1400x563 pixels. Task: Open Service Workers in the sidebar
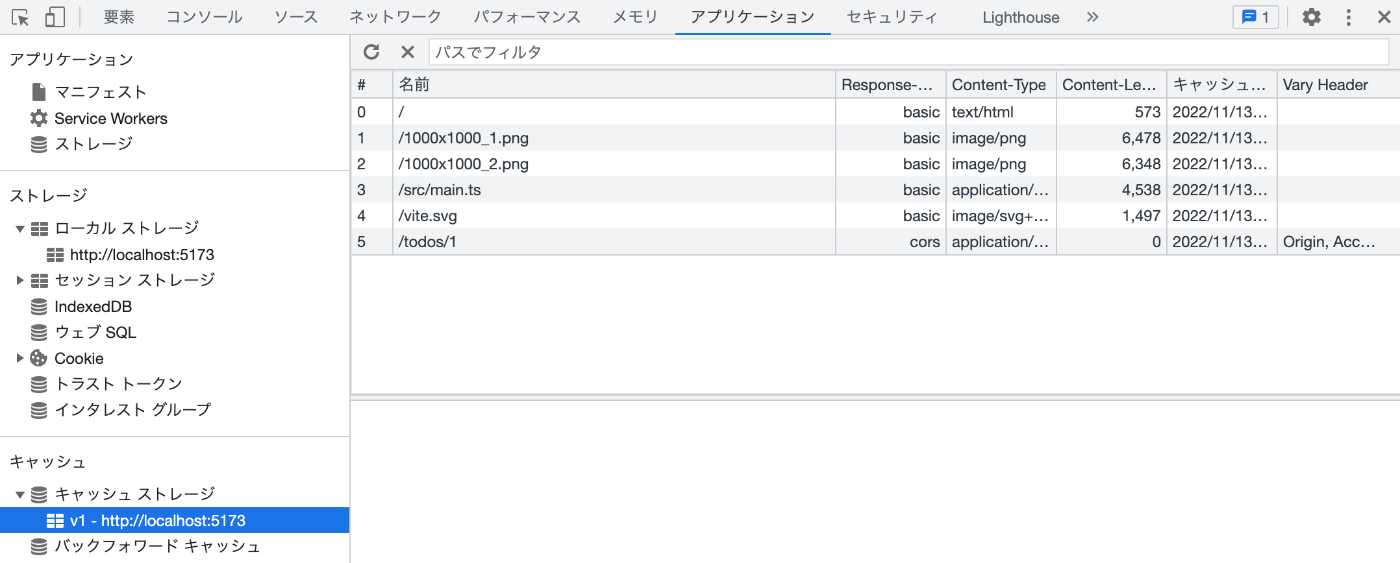pos(111,118)
